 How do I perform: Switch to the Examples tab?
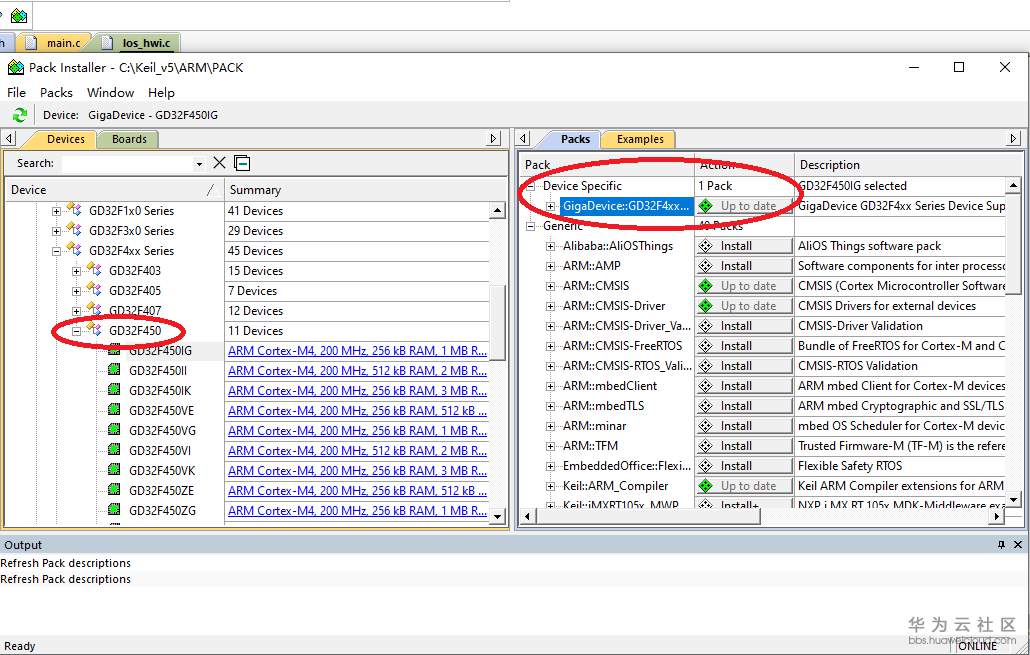pyautogui.click(x=640, y=139)
